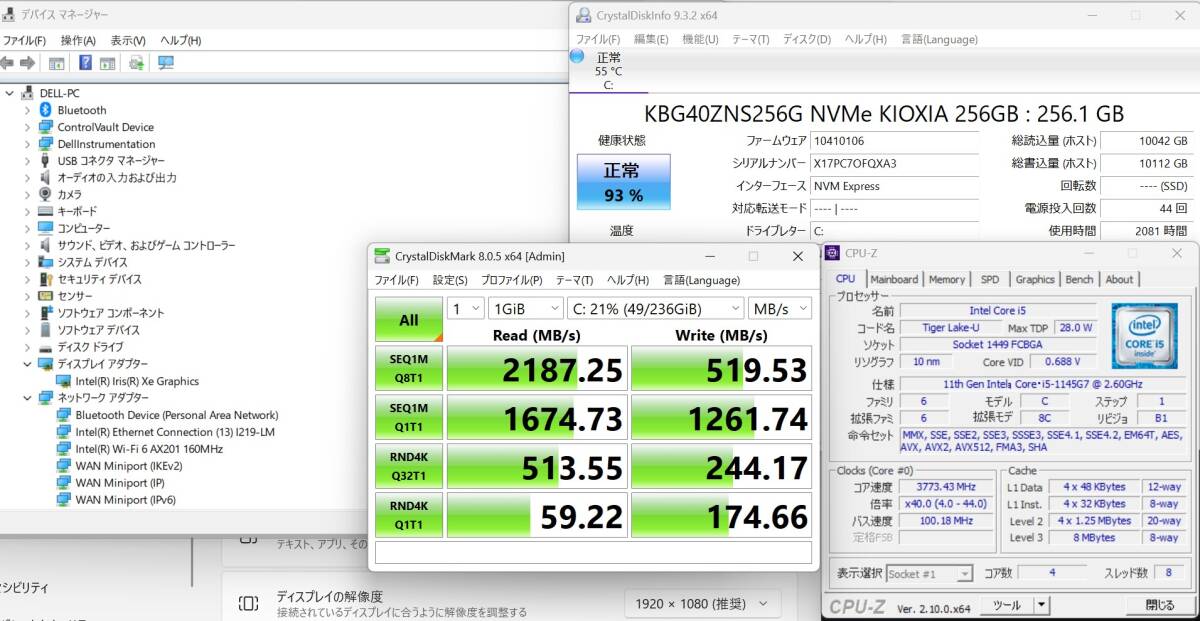Click the blue Help icon in Device Manager toolbar
The image size is (1200, 621).
85,63
